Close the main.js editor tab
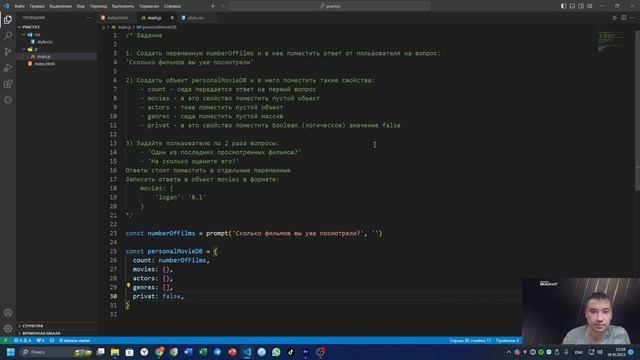640x360 pixels. click(172, 18)
